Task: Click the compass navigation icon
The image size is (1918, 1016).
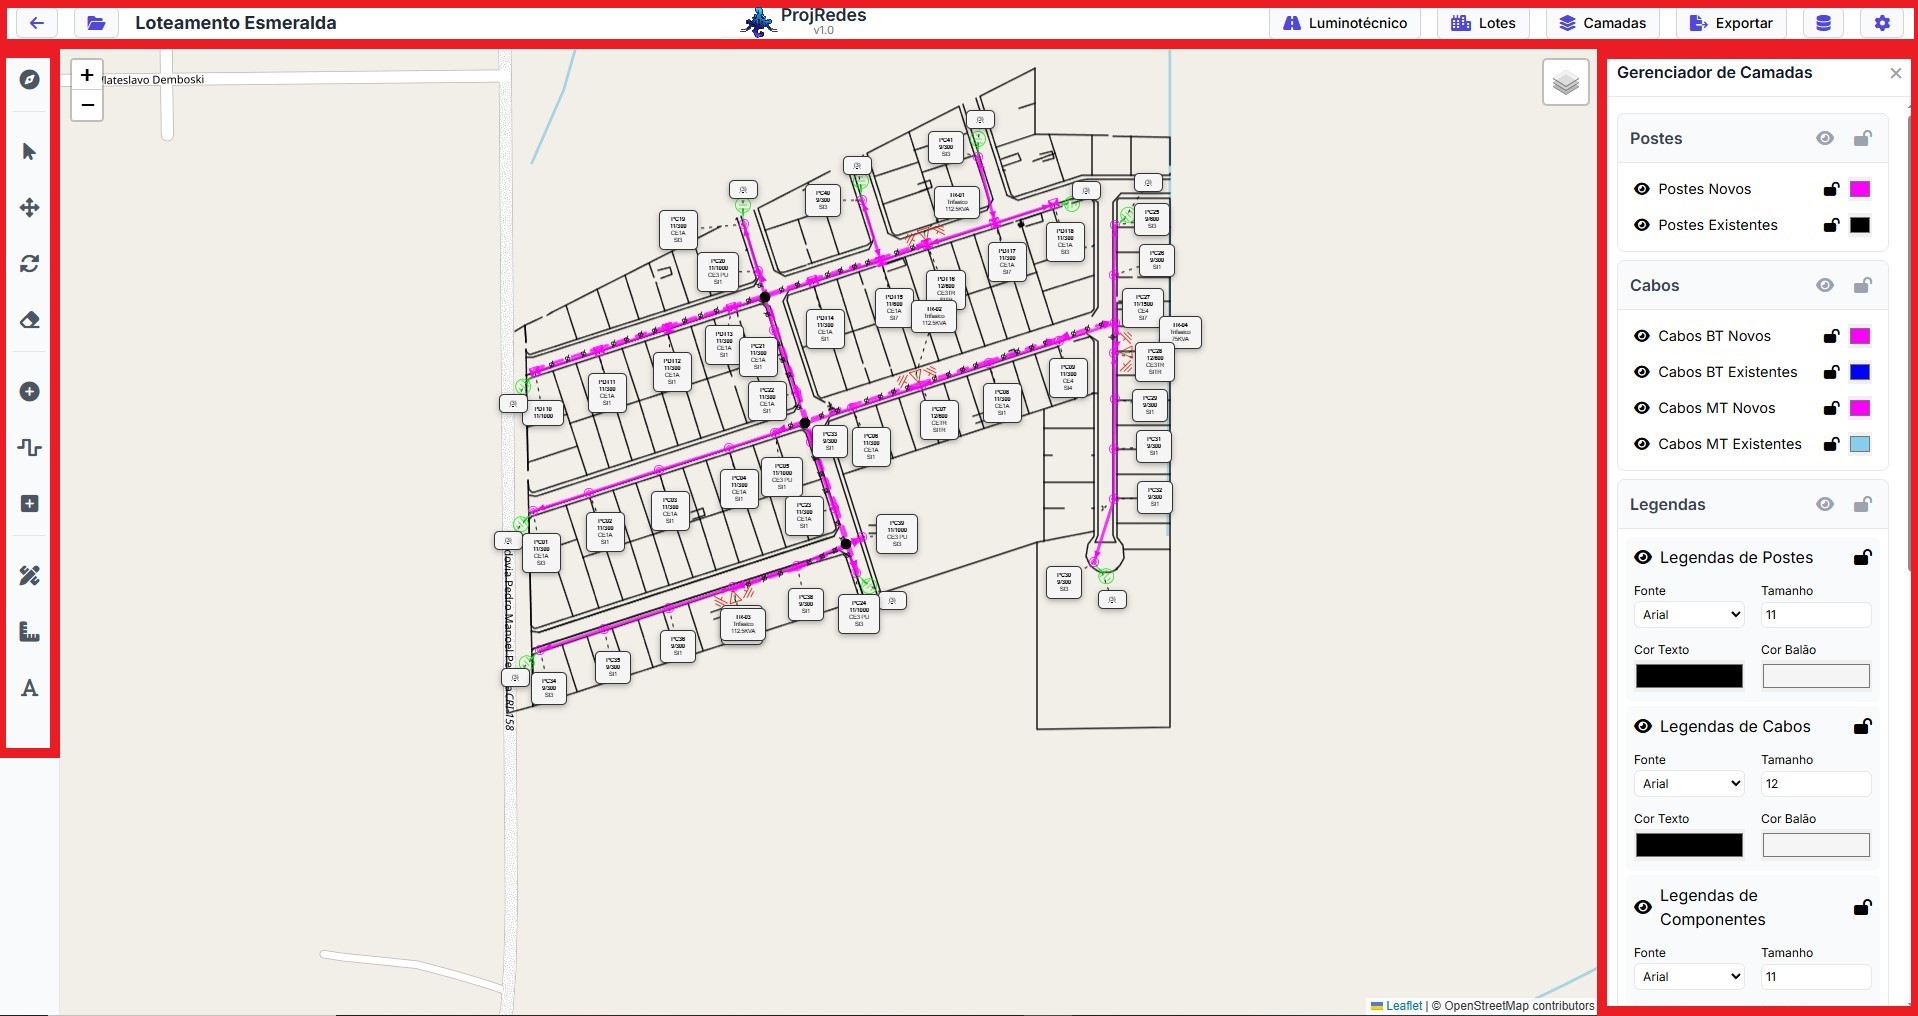Action: [x=29, y=79]
